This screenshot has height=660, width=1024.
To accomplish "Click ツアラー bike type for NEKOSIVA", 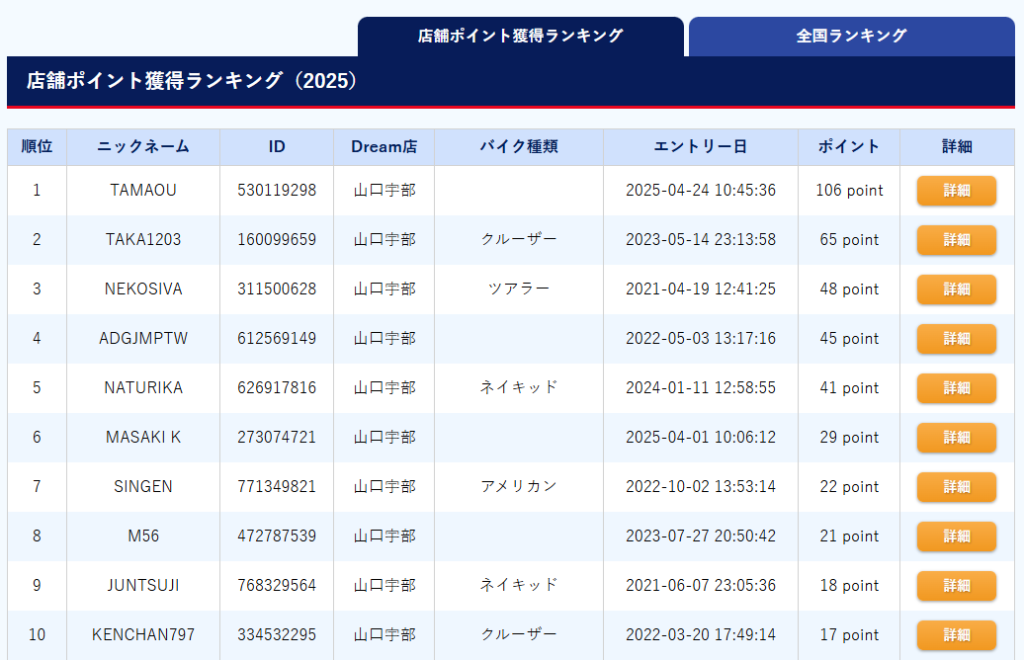I will [519, 289].
